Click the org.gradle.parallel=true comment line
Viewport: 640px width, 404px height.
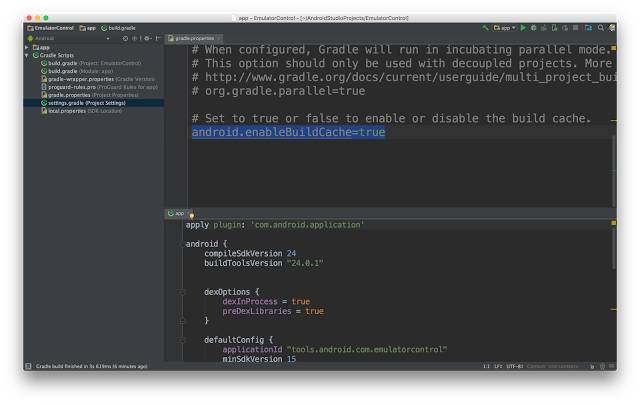(278, 91)
